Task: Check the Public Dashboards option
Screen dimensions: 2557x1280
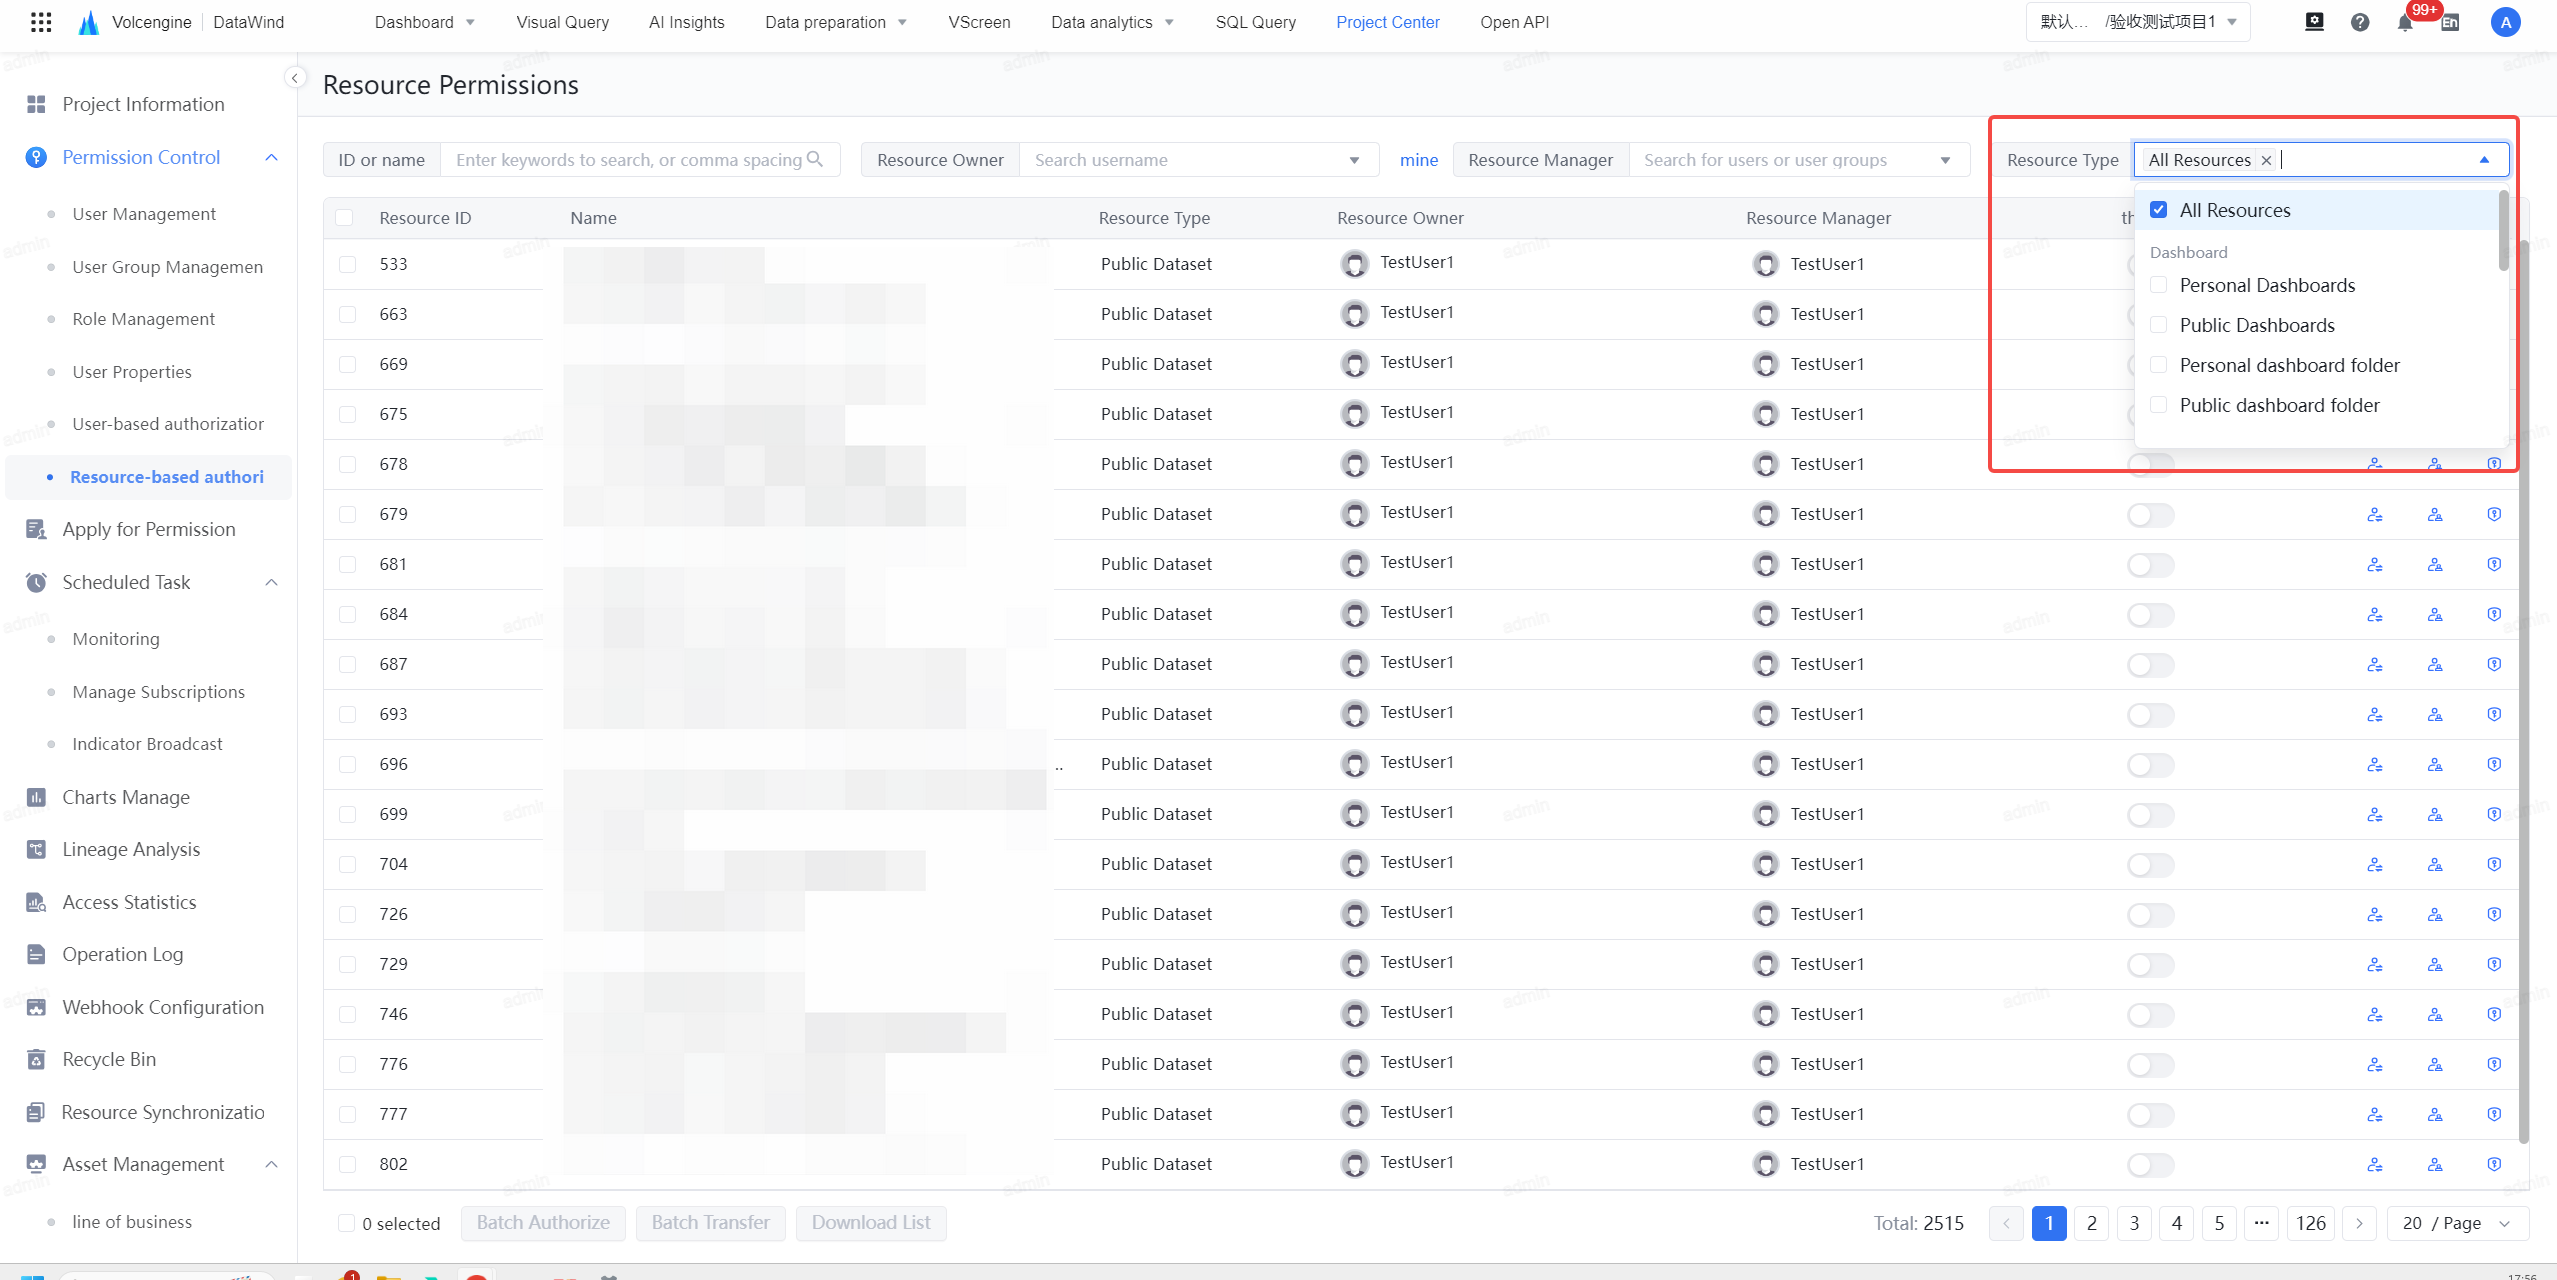Action: click(x=2158, y=325)
